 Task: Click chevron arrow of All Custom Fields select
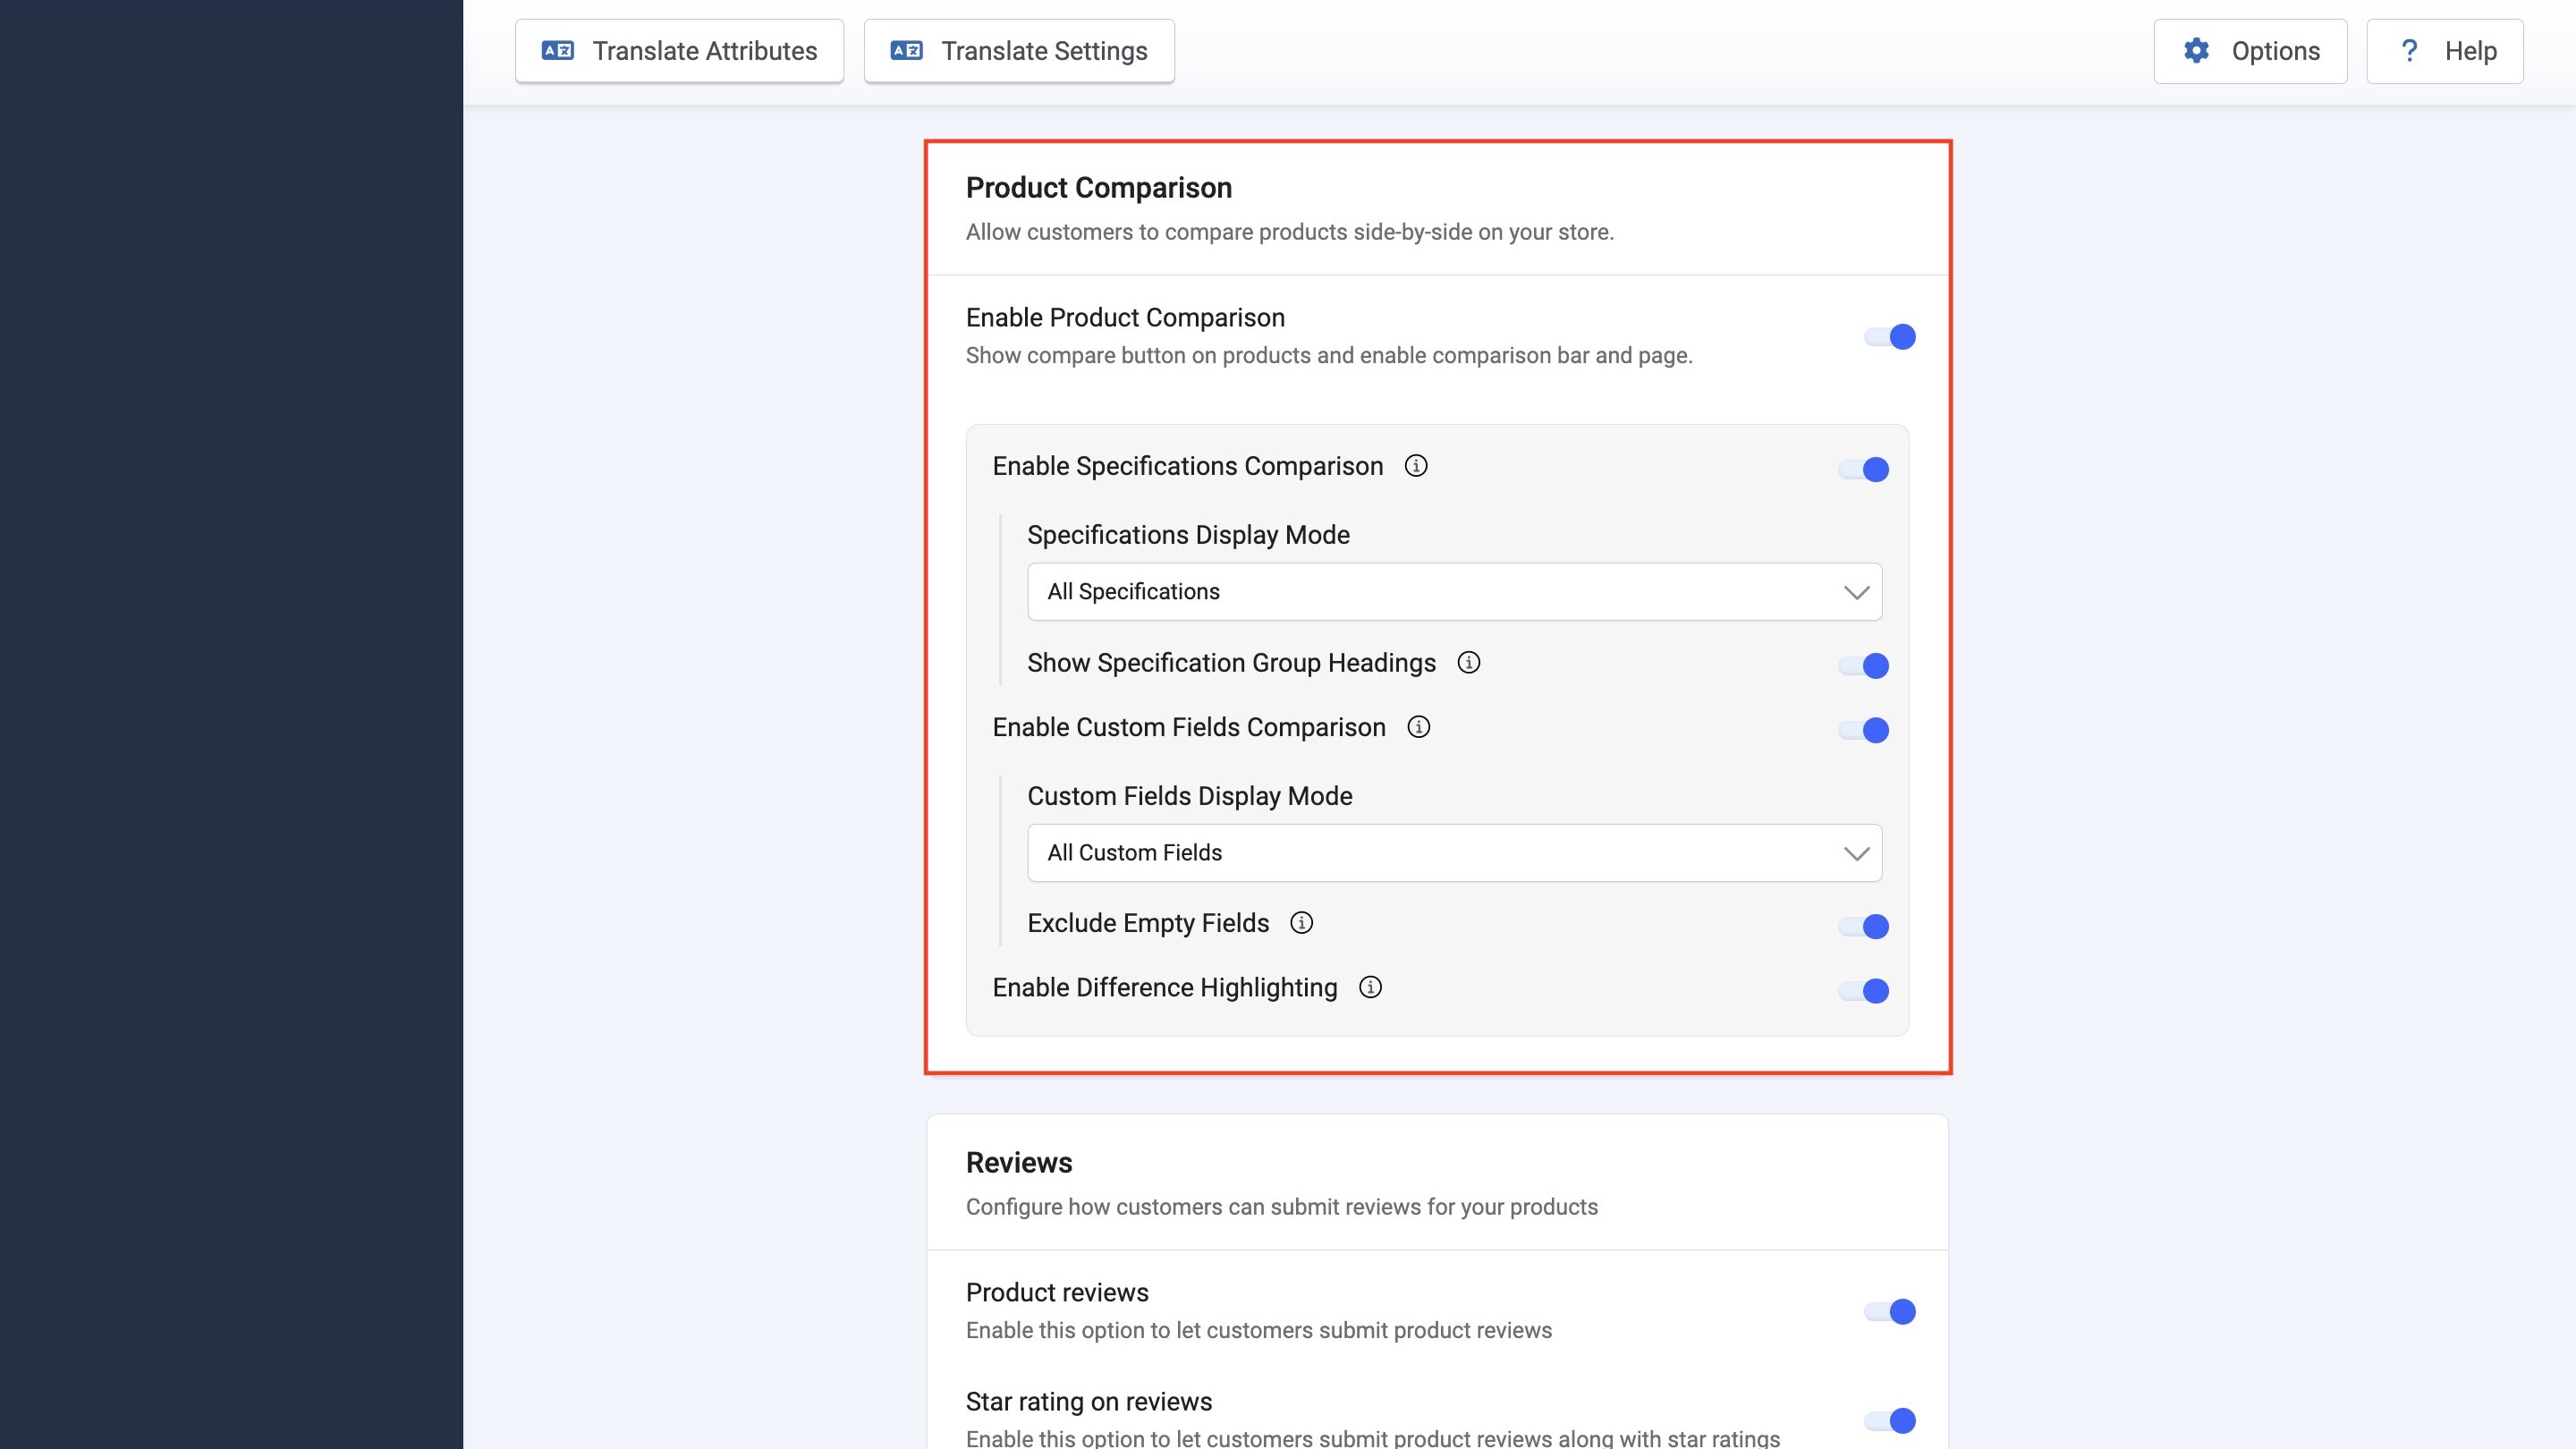click(1856, 854)
